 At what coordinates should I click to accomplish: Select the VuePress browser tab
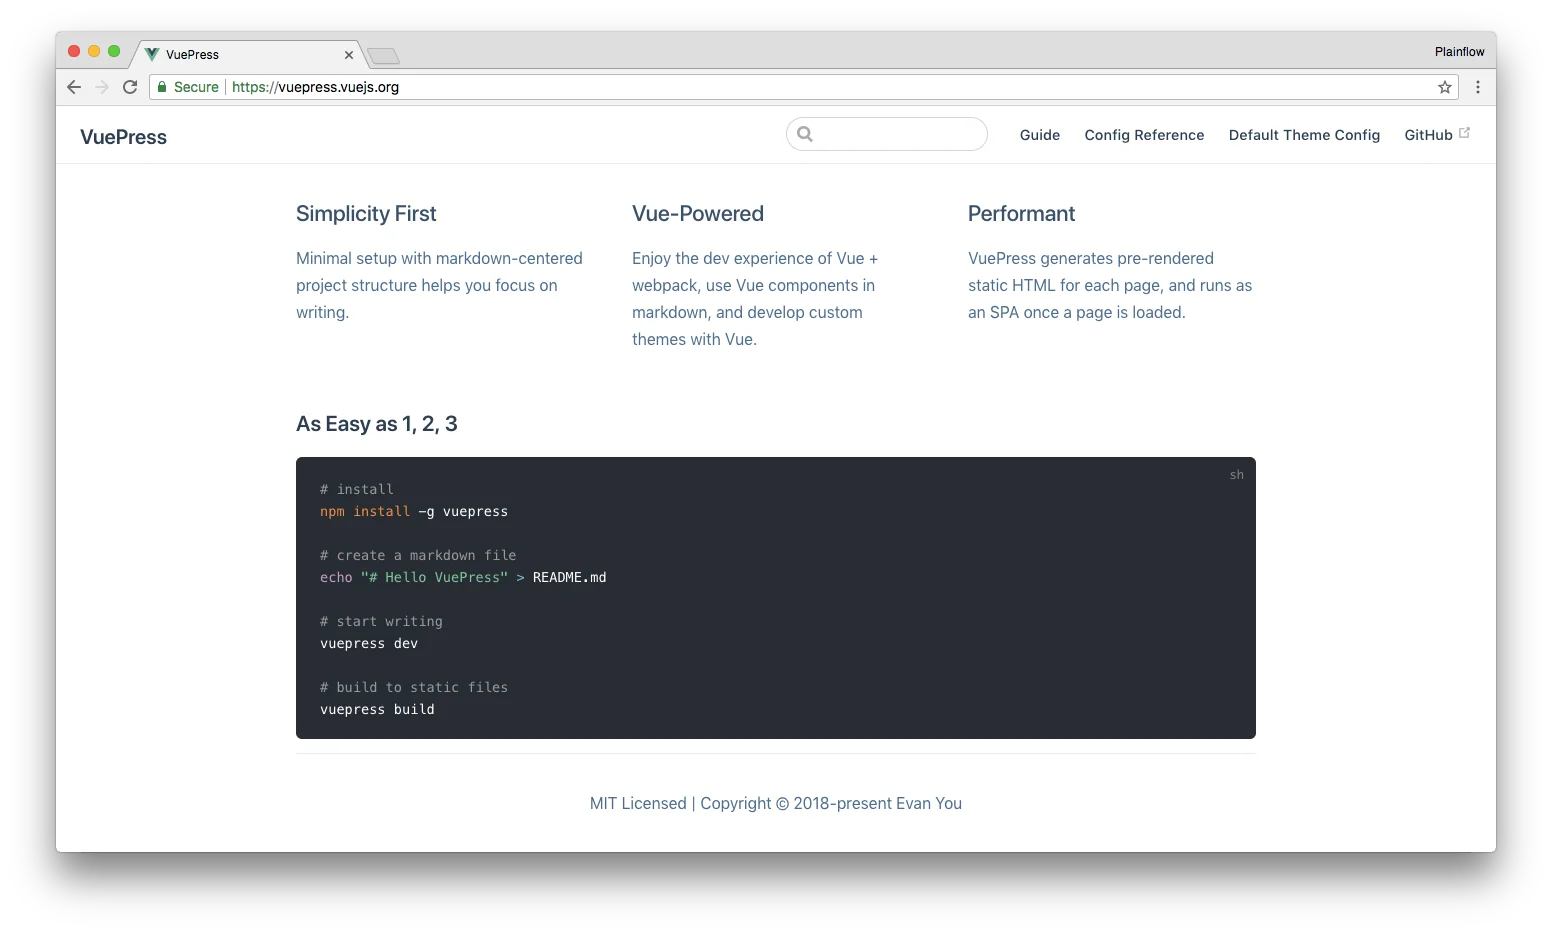click(249, 54)
